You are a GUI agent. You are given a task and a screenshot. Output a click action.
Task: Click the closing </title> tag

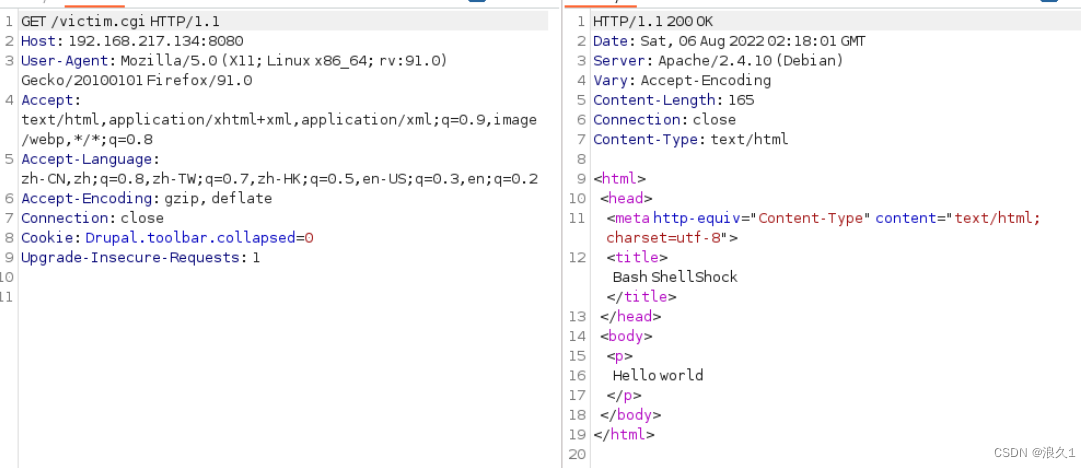click(x=642, y=296)
